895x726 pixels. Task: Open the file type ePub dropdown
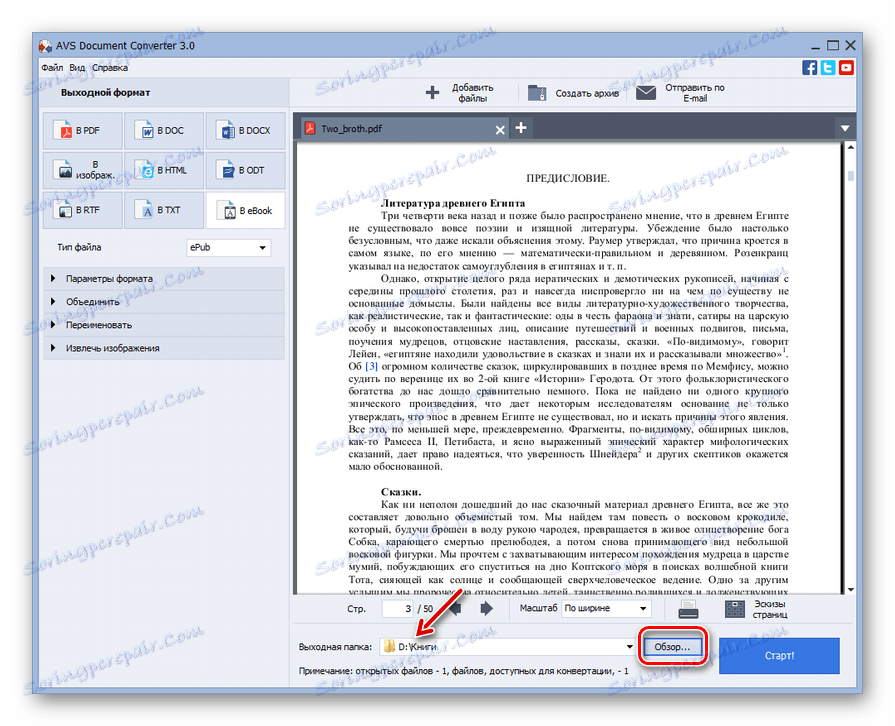point(228,247)
